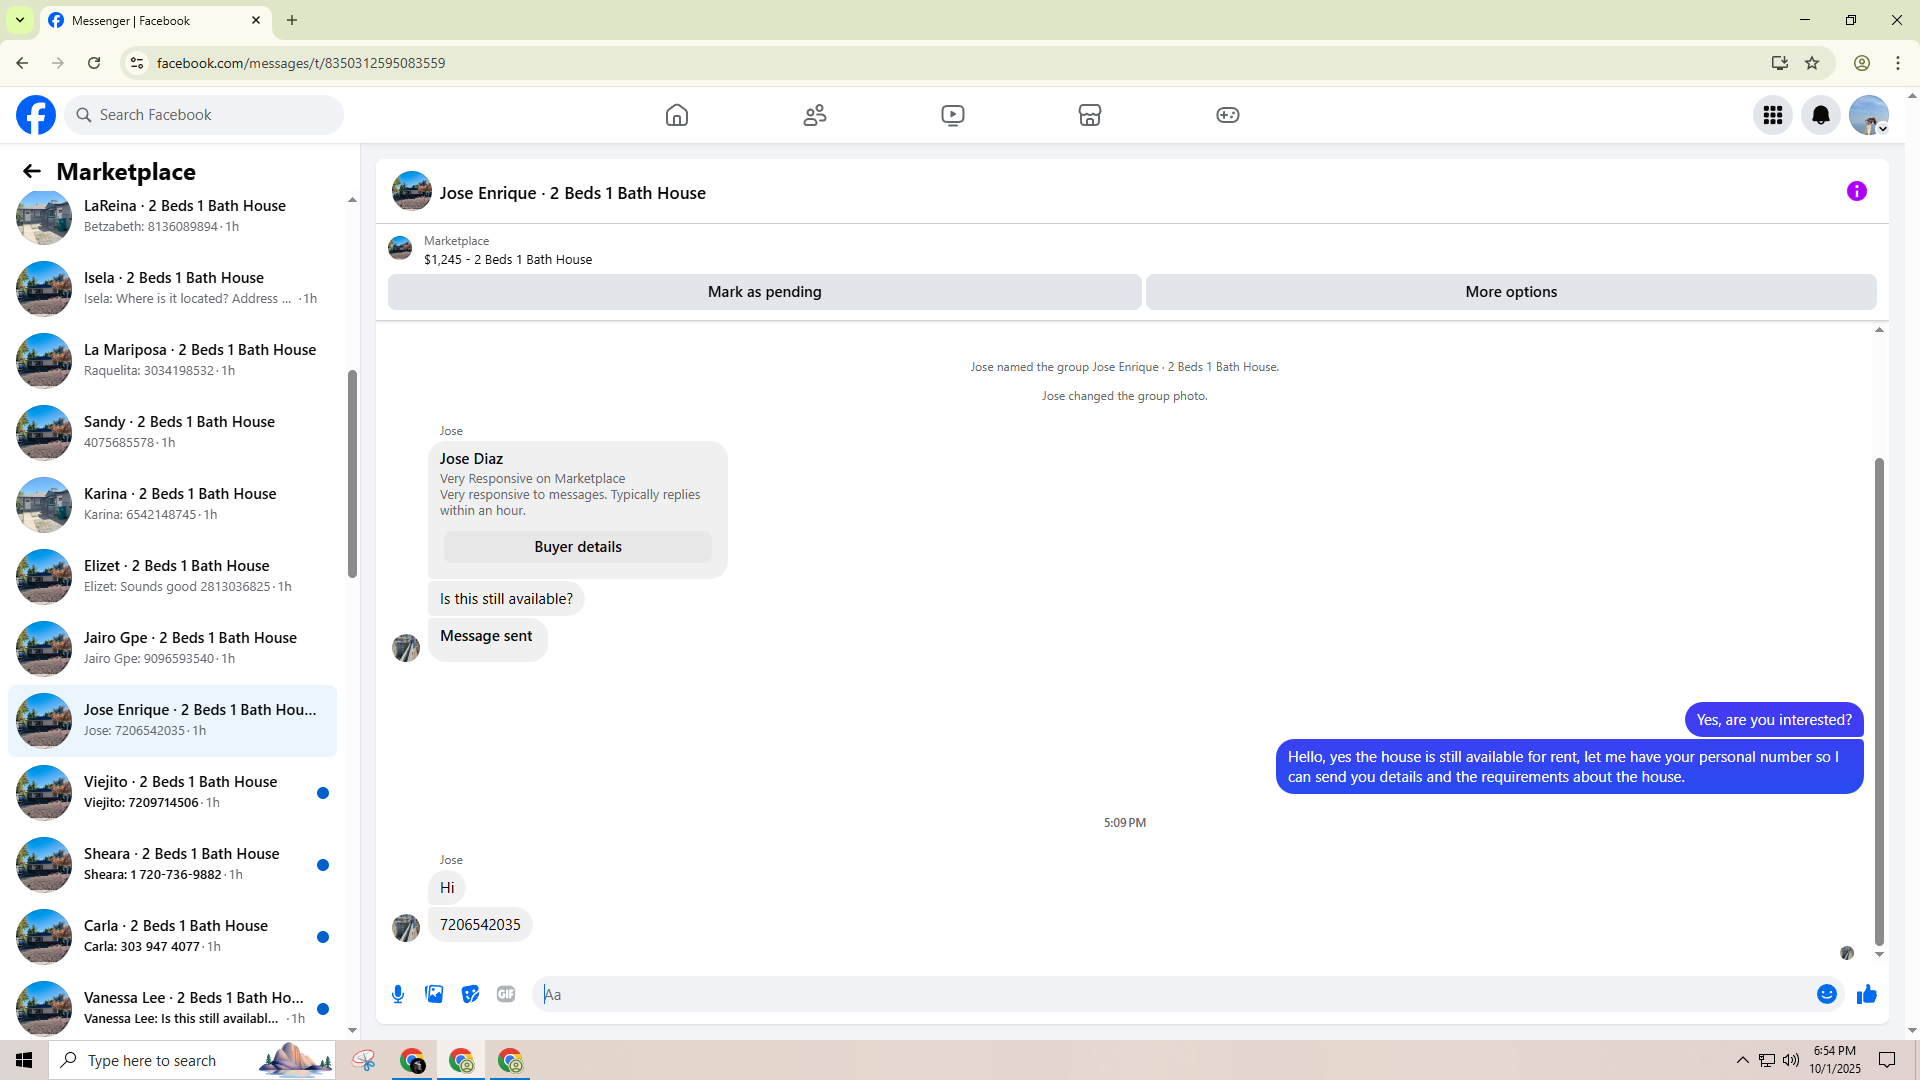
Task: Open the unread Sheara conversation
Action: pos(172,864)
